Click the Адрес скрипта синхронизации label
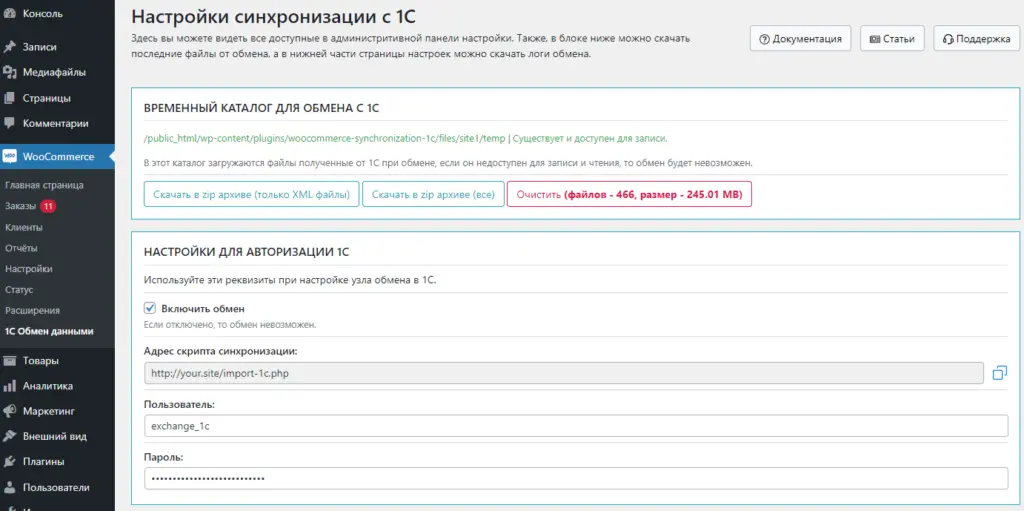The height and width of the screenshot is (511, 1024). 221,352
